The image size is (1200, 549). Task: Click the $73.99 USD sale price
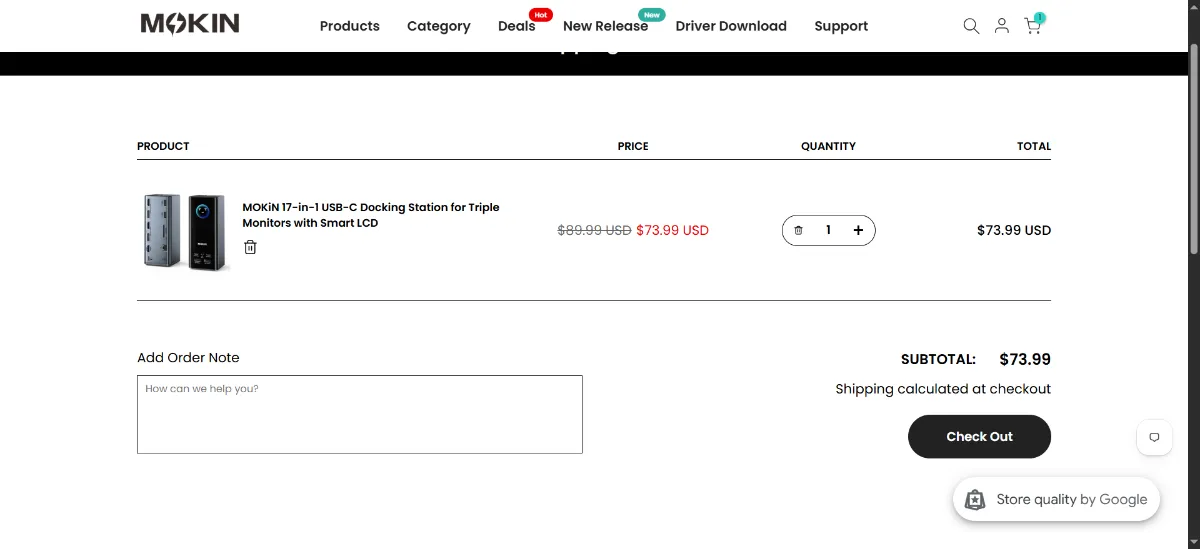(672, 230)
